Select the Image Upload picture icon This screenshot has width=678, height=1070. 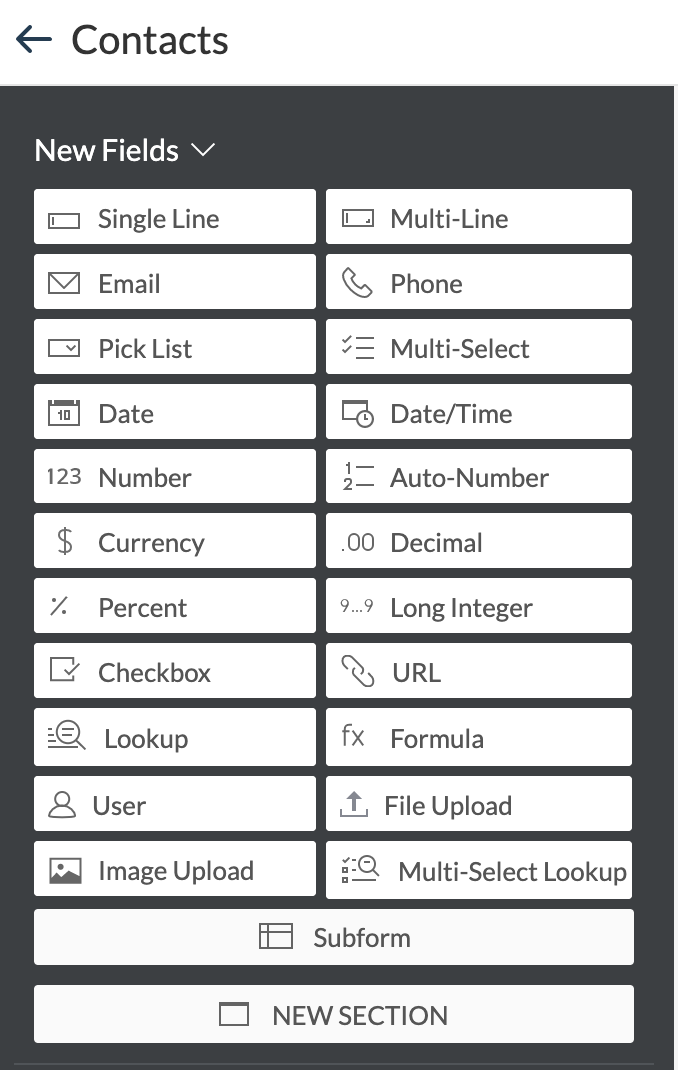(x=64, y=869)
